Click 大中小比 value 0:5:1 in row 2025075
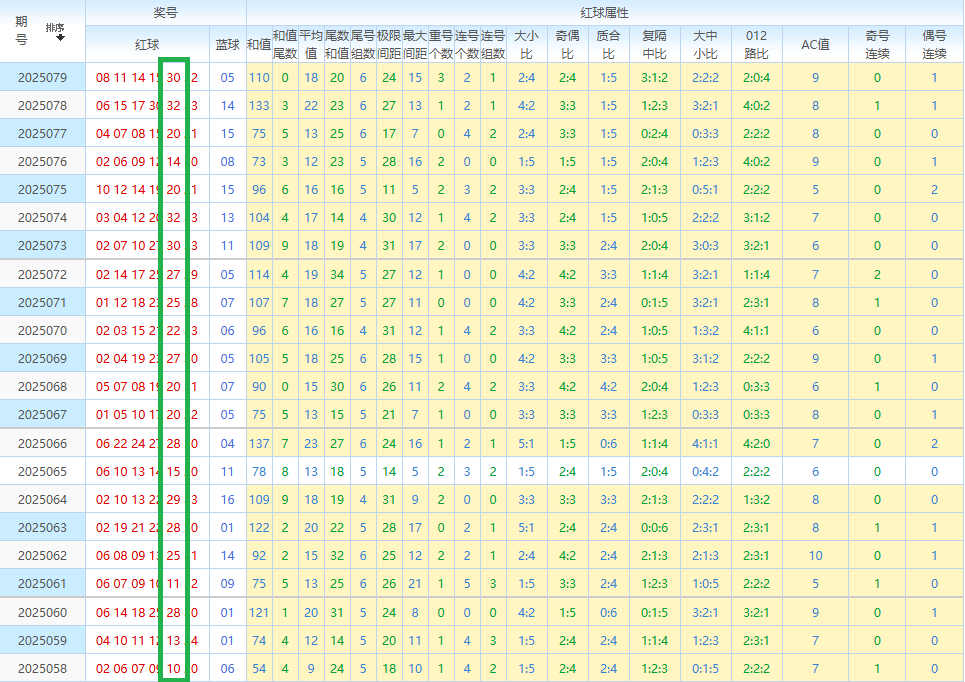 [x=705, y=190]
